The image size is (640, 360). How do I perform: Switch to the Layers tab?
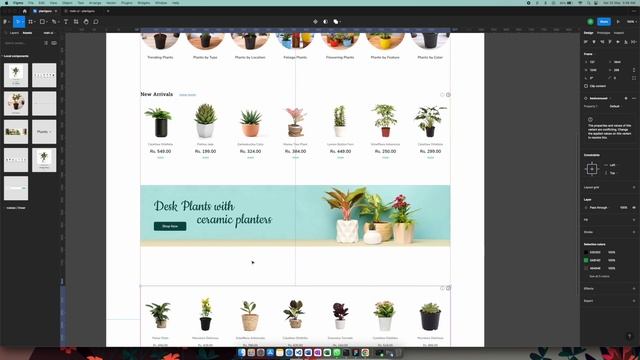tap(14, 33)
